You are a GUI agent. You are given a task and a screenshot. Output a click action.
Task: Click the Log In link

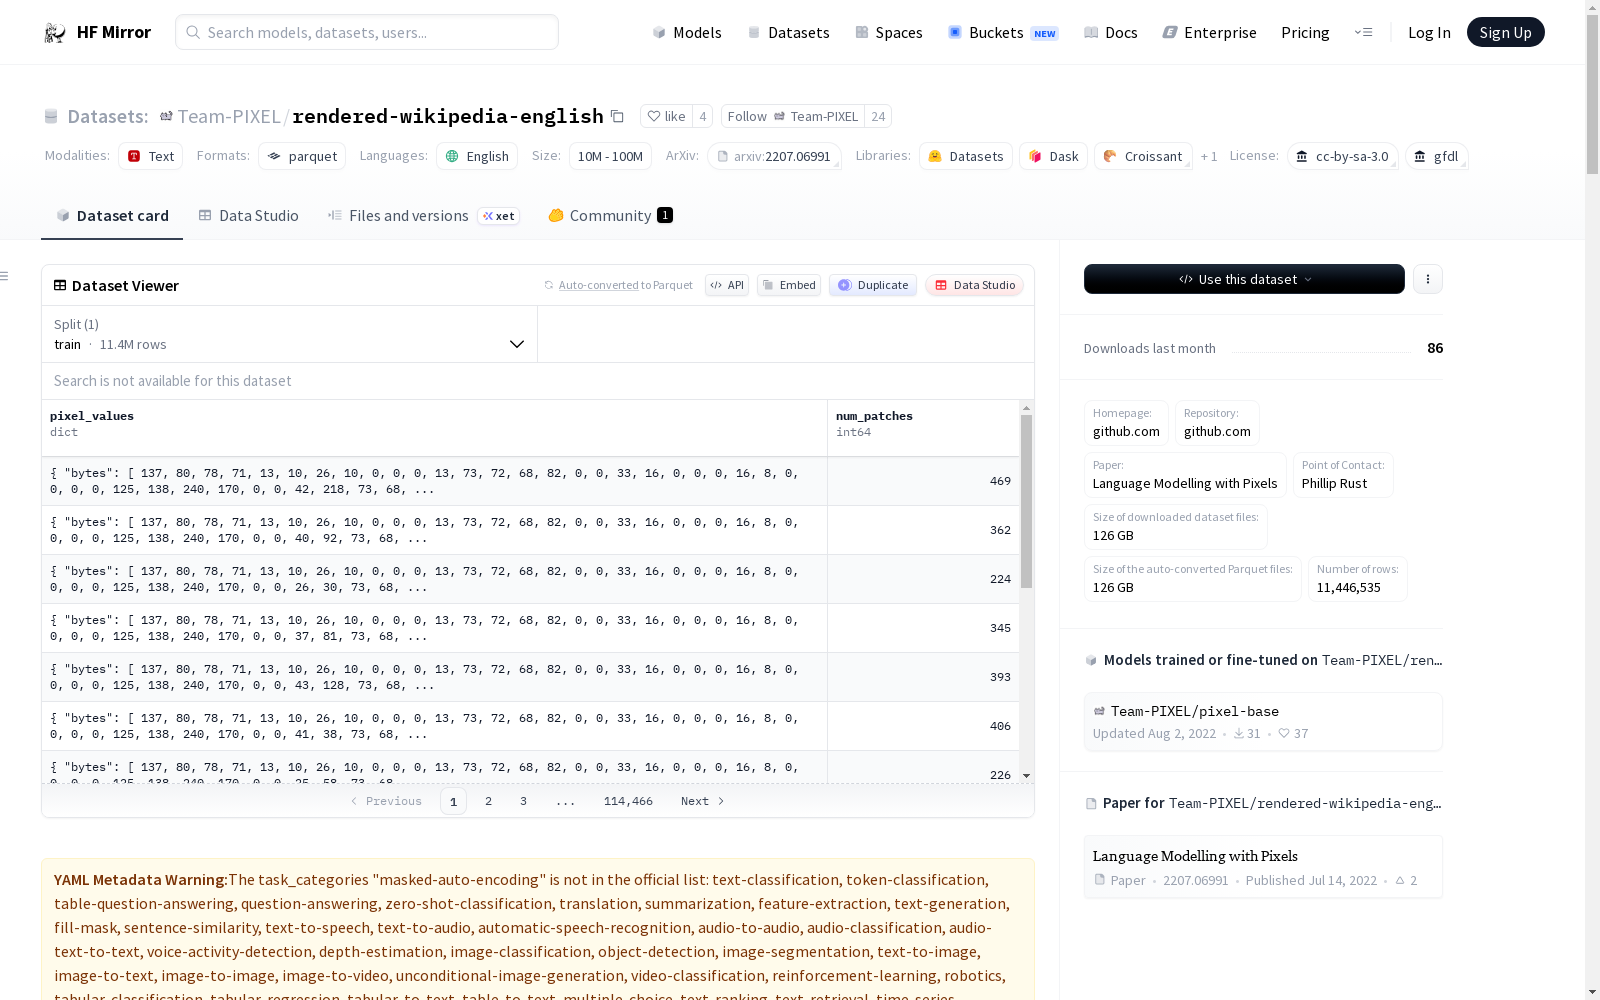(x=1429, y=33)
